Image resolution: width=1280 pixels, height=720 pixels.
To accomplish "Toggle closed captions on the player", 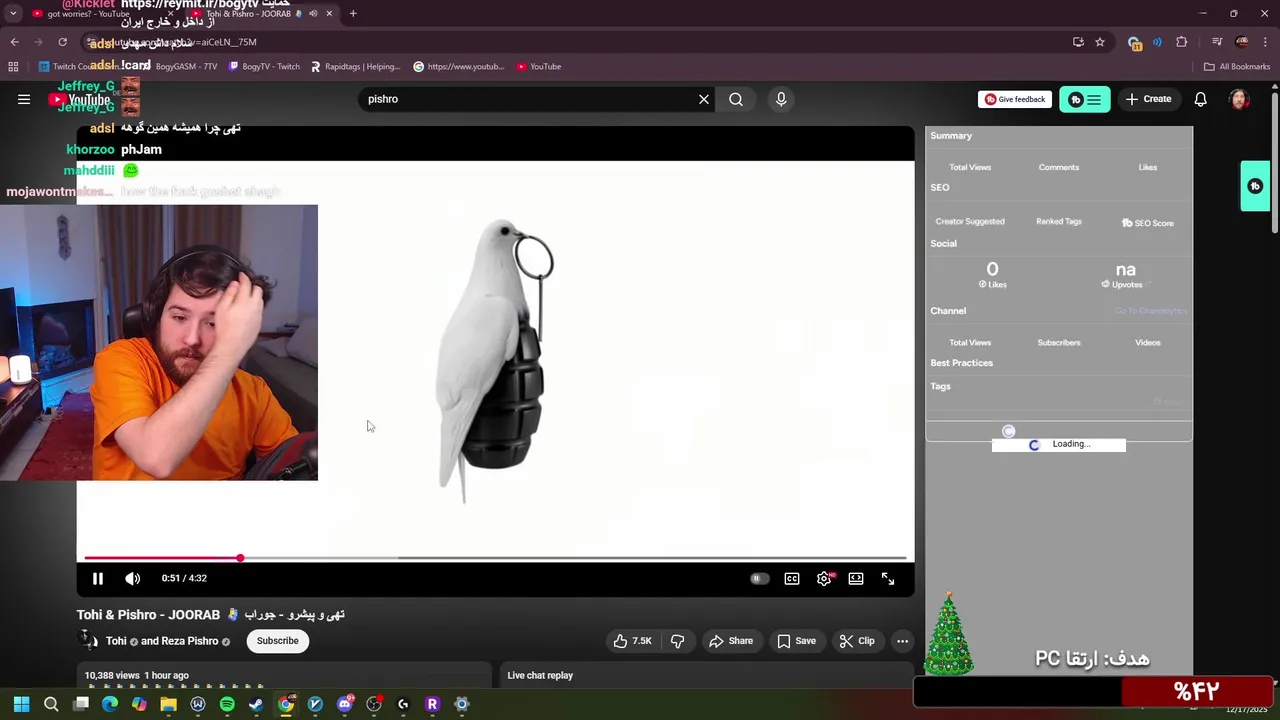I will click(x=792, y=578).
